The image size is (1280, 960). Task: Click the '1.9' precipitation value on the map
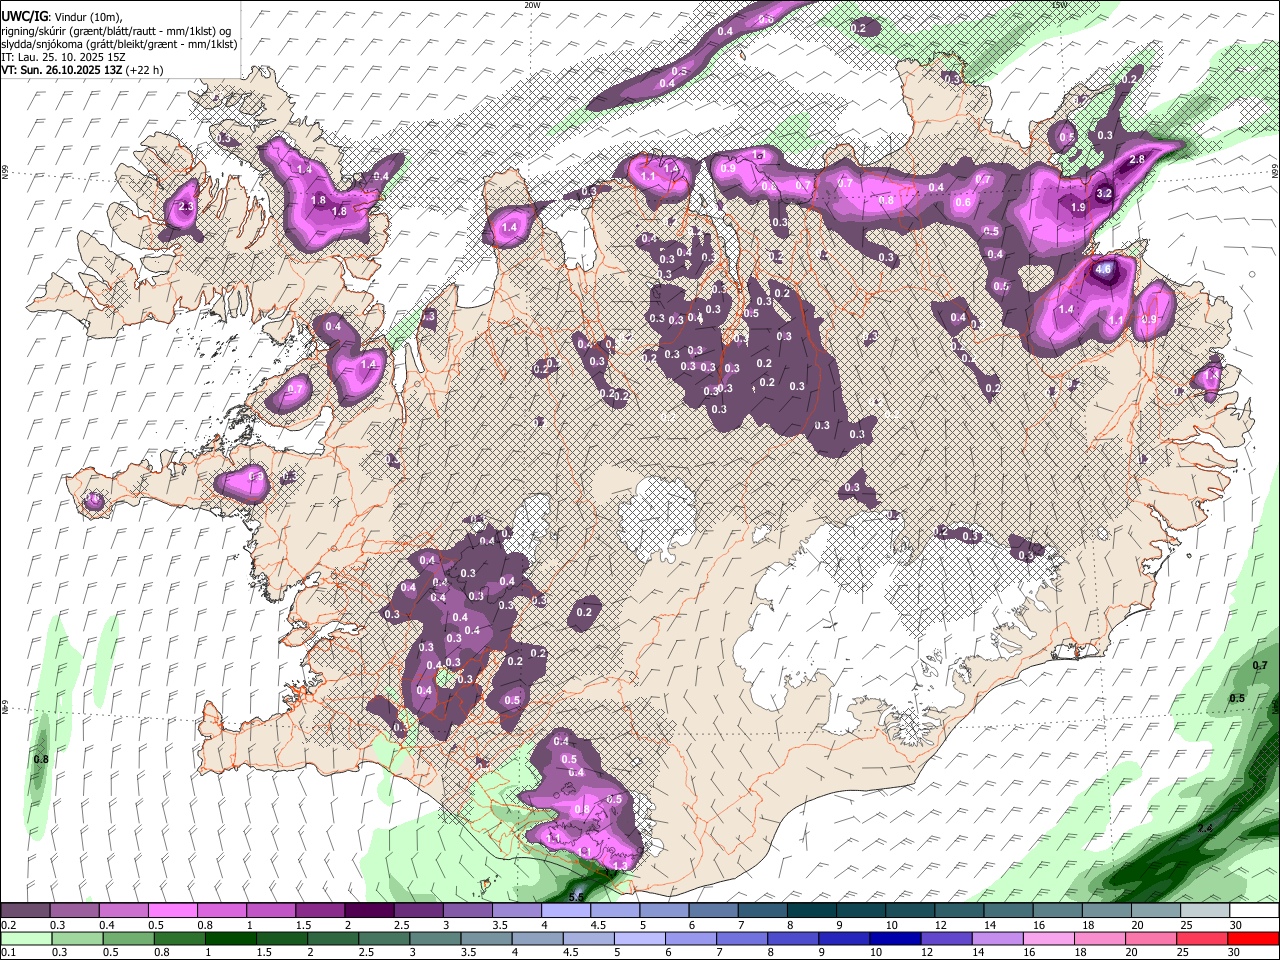[x=1078, y=207]
